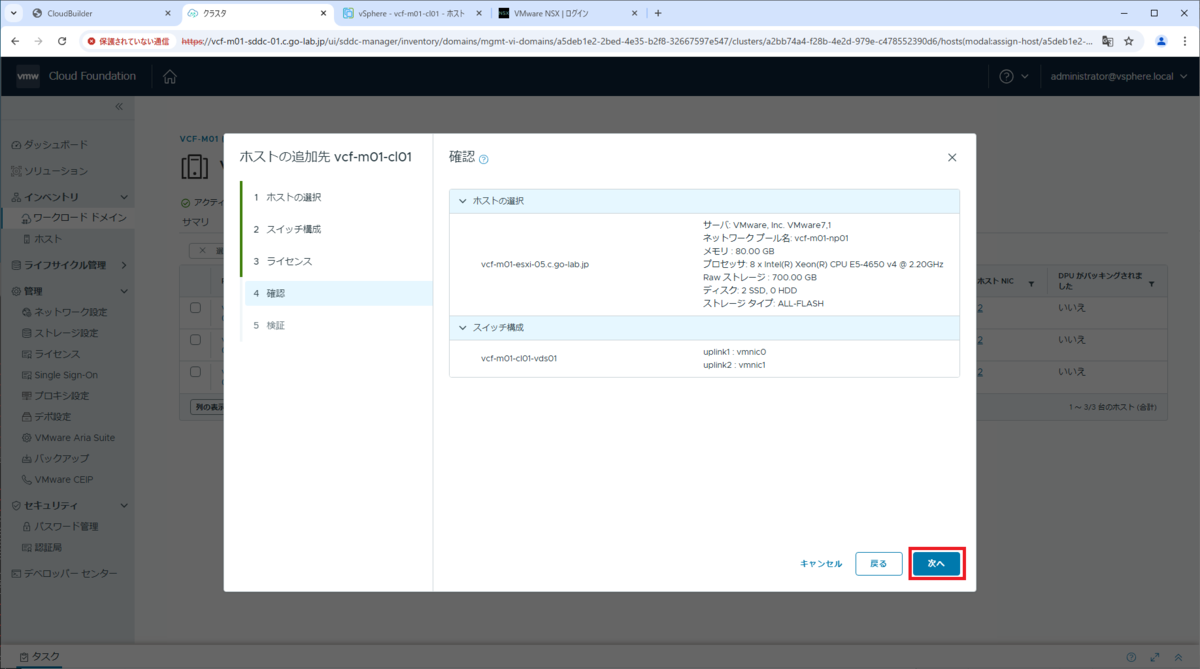Viewport: 1200px width, 669px height.
Task: Tick the first host row checkbox
Action: (x=196, y=308)
